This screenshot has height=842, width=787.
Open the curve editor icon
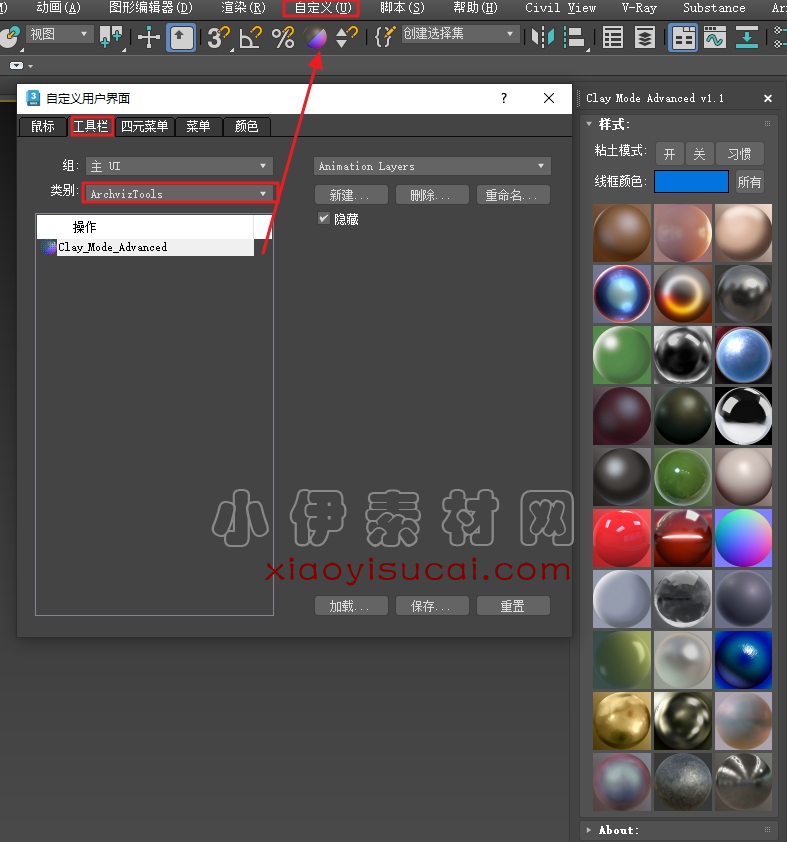714,38
